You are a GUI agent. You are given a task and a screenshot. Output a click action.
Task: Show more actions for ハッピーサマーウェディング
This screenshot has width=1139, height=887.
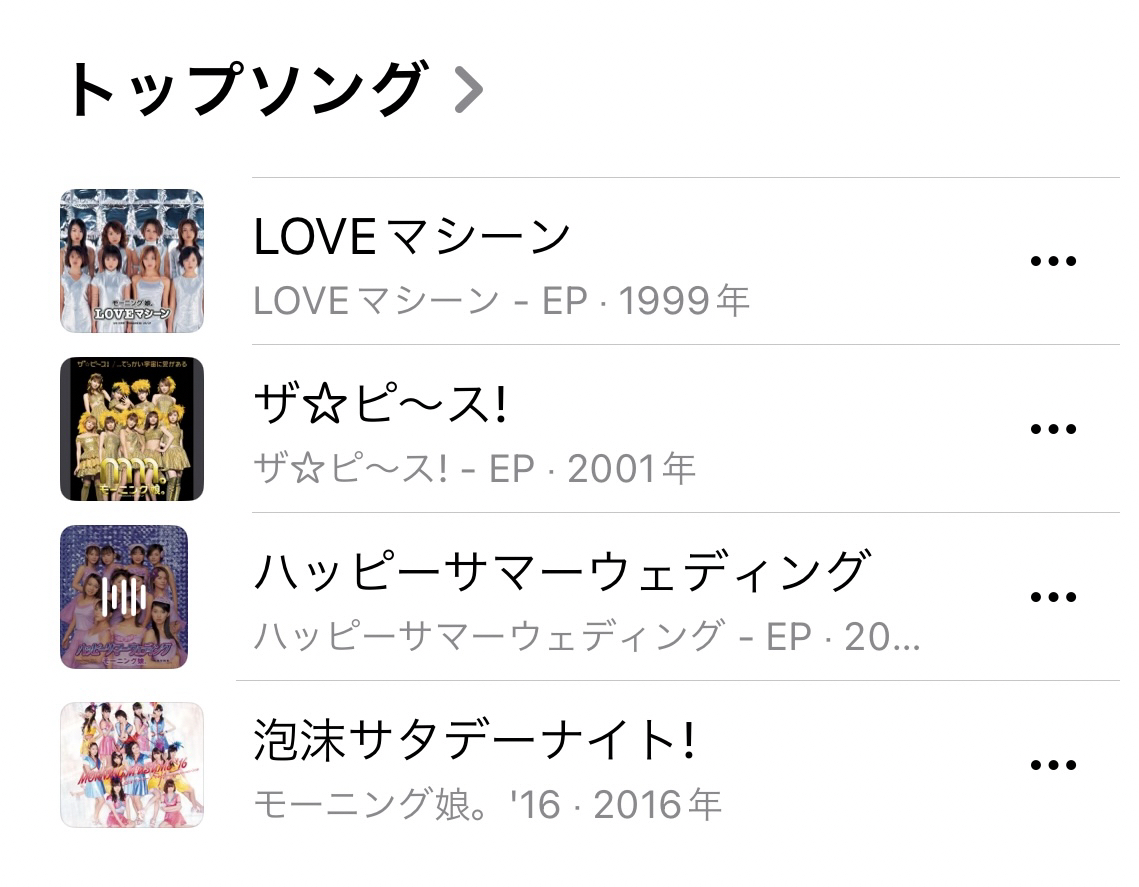click(1052, 598)
